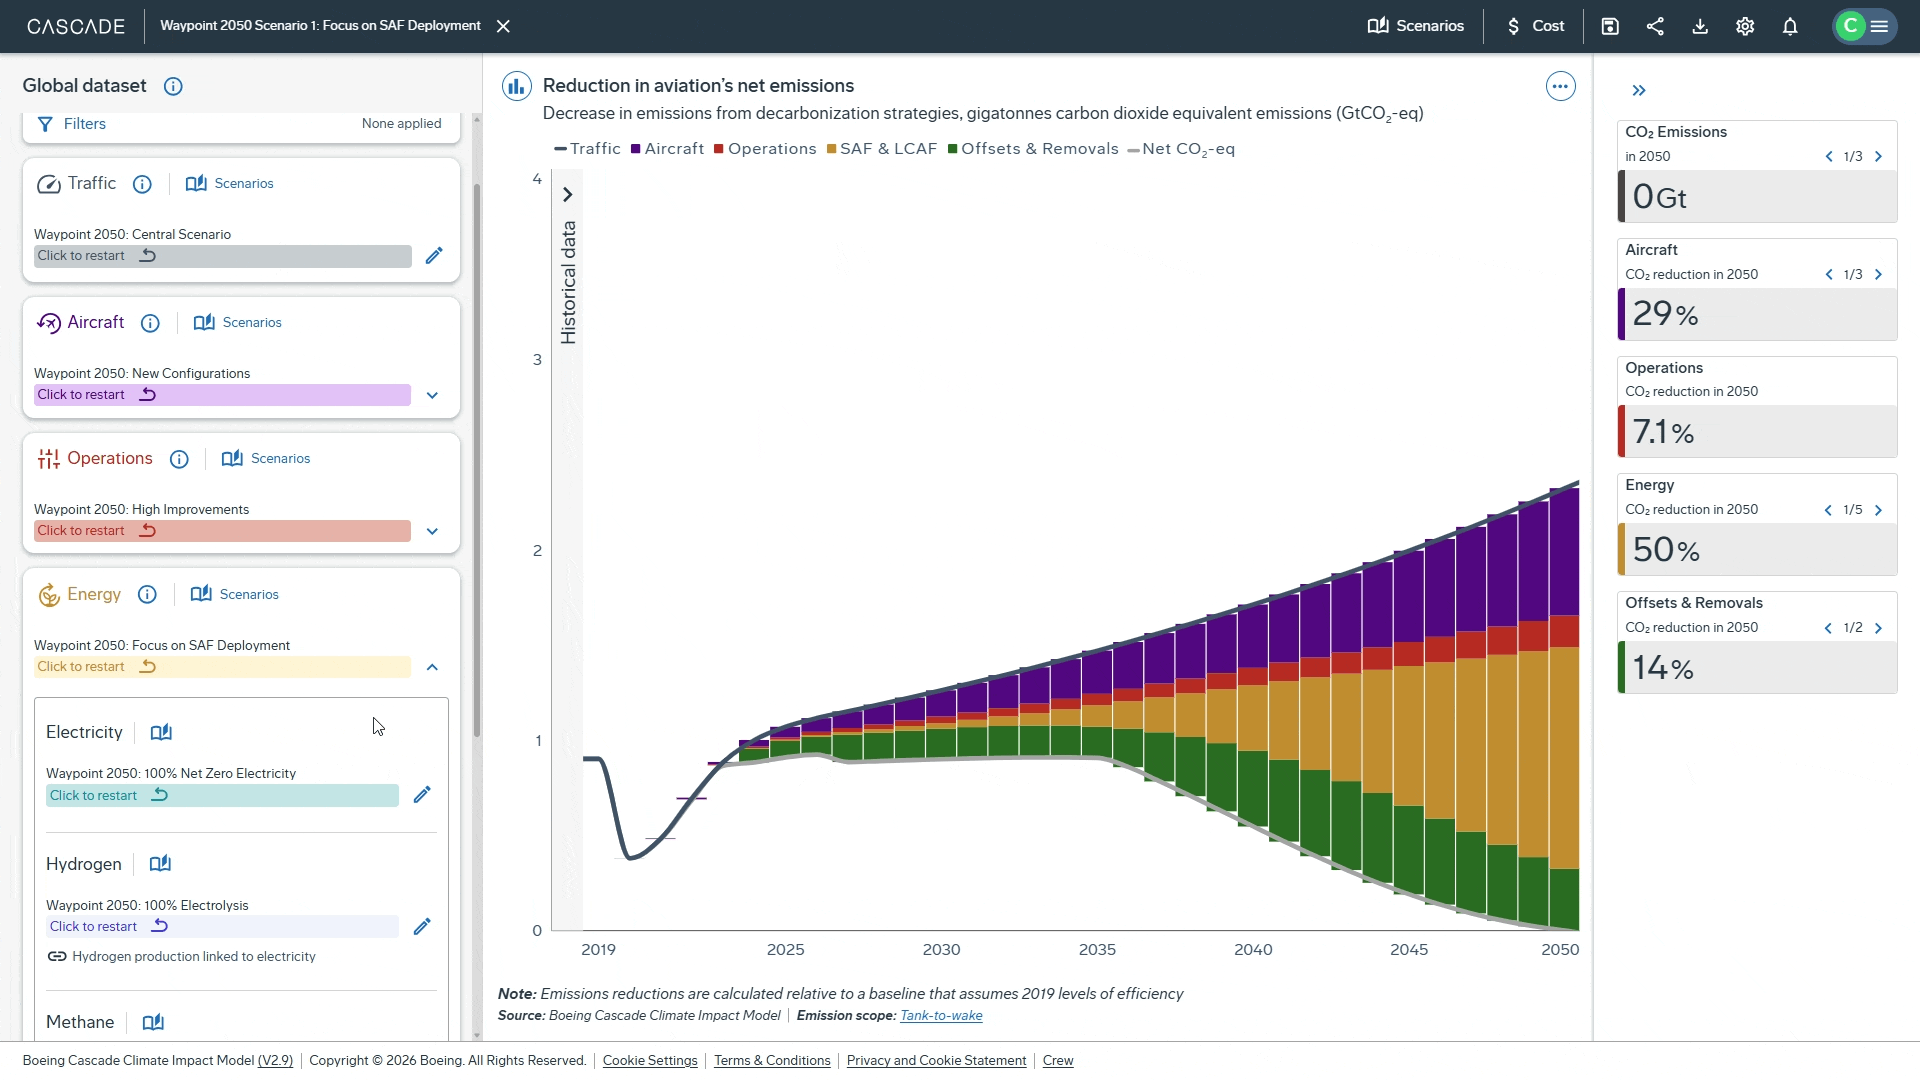Go to next Aircraft metric
Viewport: 1920px width, 1080px height.
[1878, 275]
